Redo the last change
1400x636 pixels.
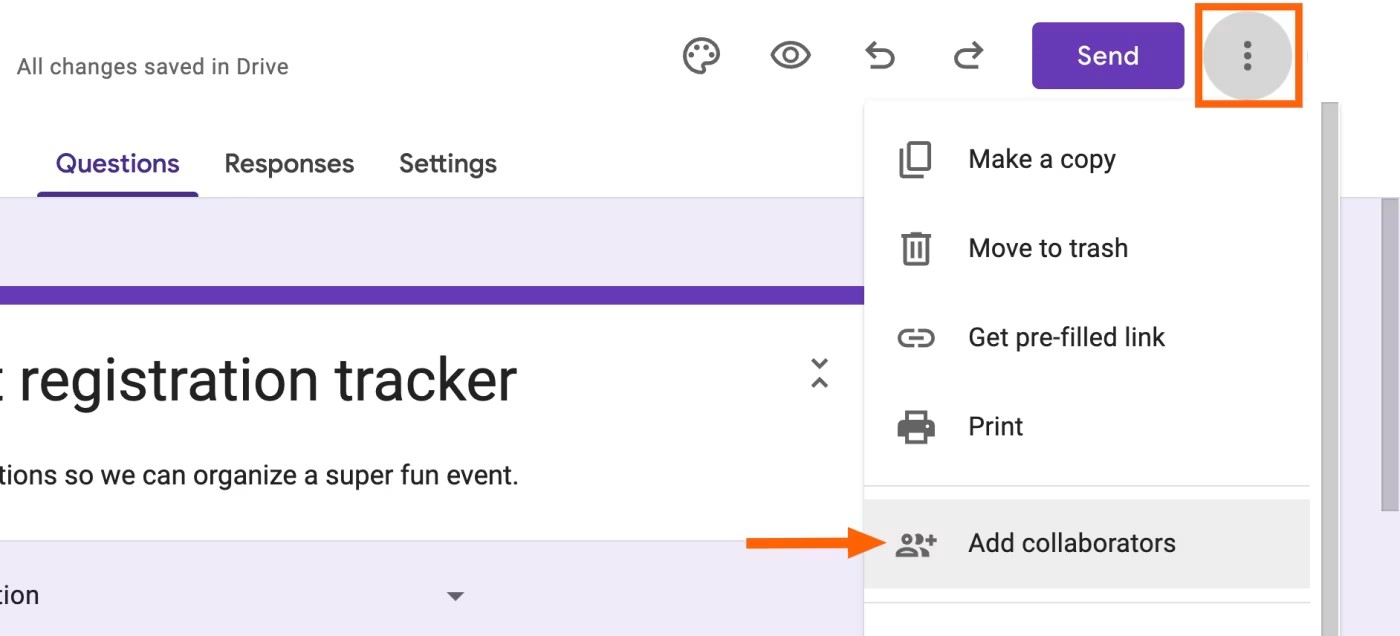point(968,57)
